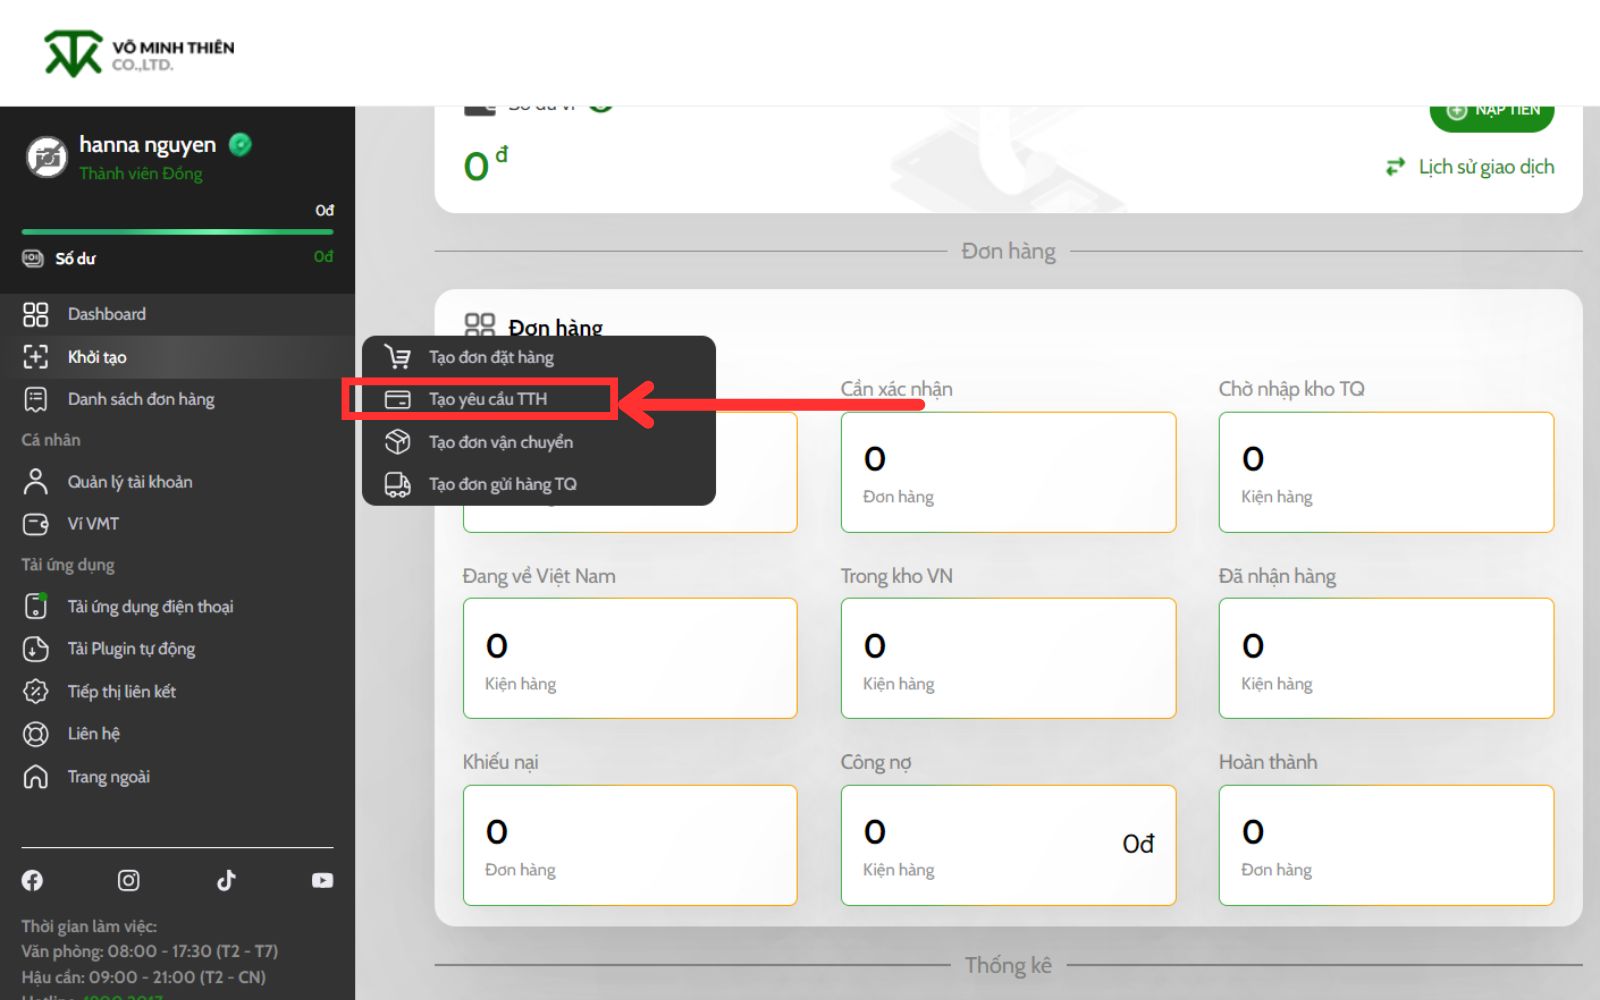Click the Liên hệ lifebuoy icon

(35, 734)
